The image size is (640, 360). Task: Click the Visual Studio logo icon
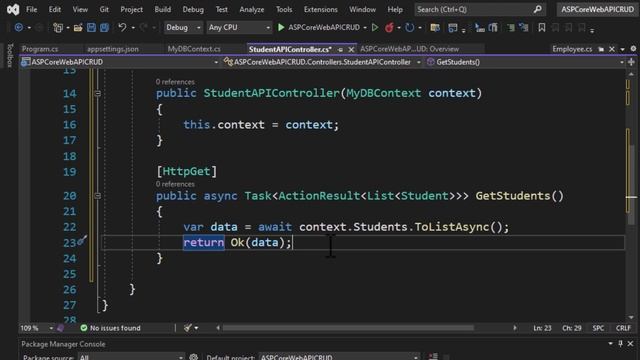click(13, 9)
